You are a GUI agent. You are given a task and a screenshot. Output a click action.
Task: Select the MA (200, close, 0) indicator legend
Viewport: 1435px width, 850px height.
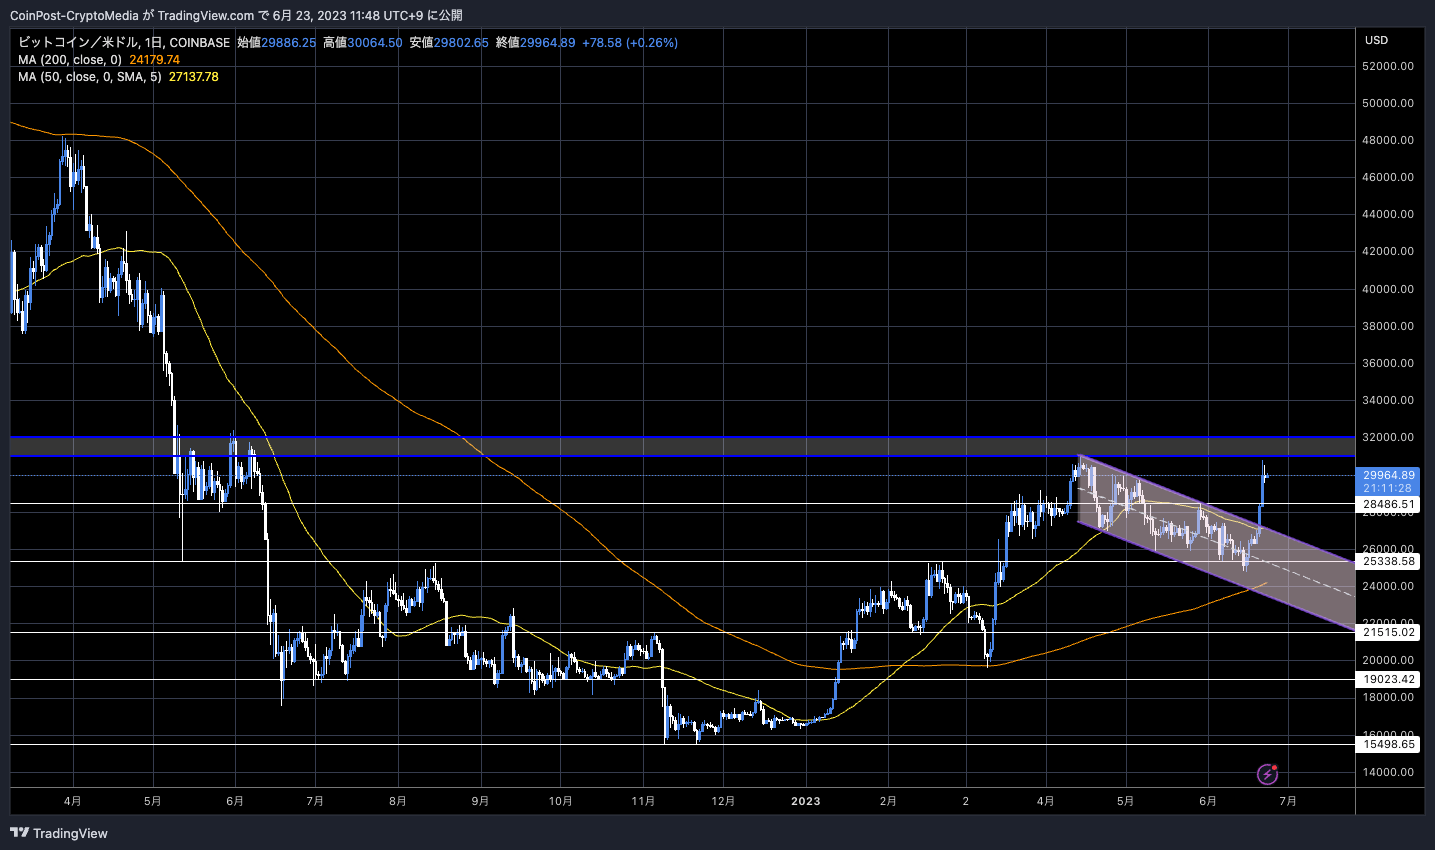[x=70, y=60]
